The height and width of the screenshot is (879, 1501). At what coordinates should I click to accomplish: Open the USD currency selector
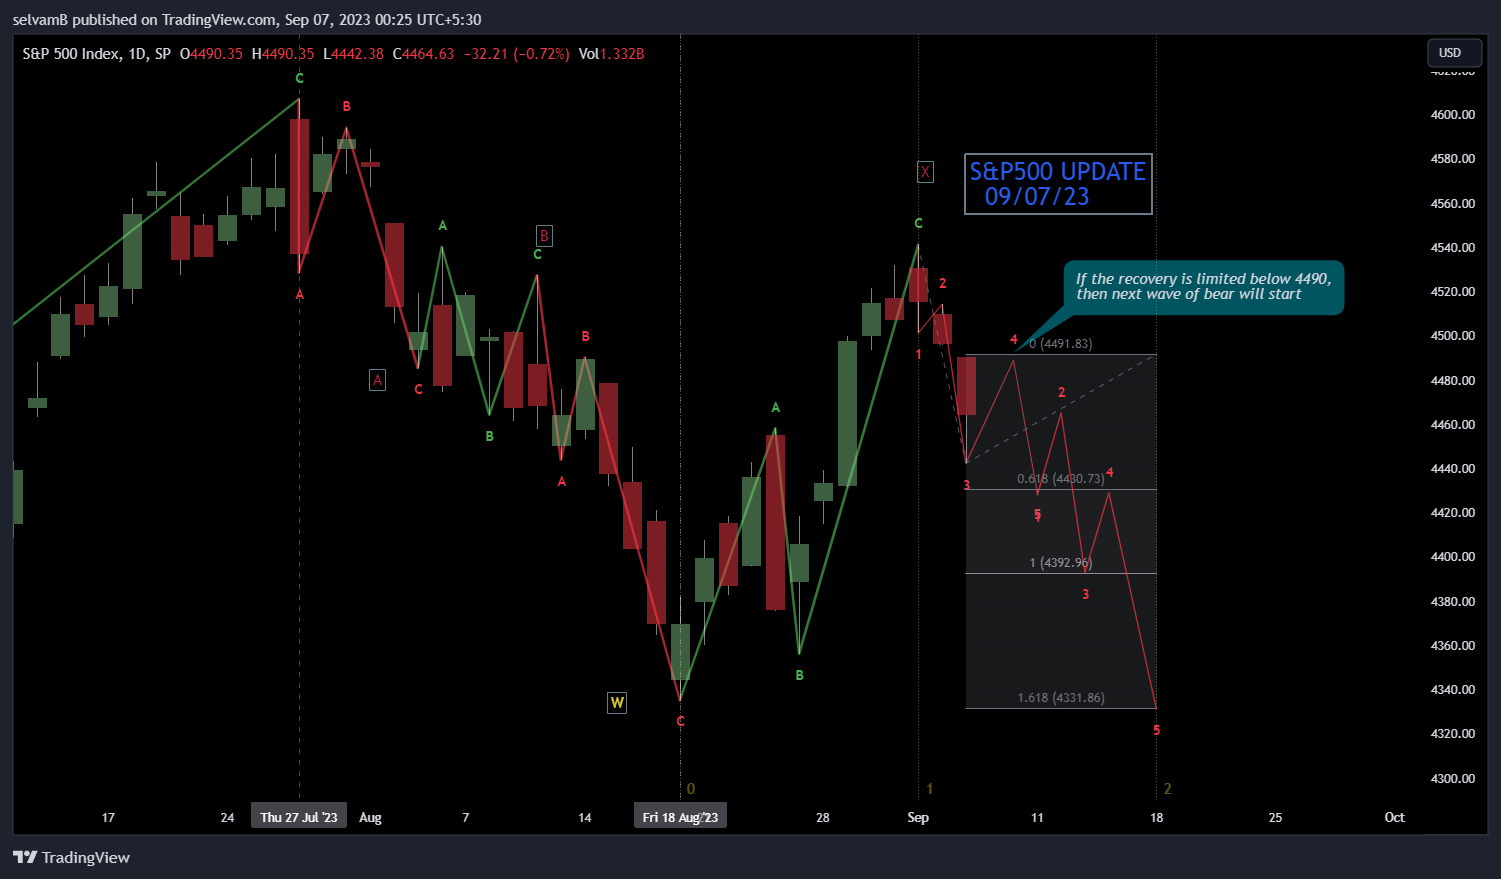click(1453, 53)
